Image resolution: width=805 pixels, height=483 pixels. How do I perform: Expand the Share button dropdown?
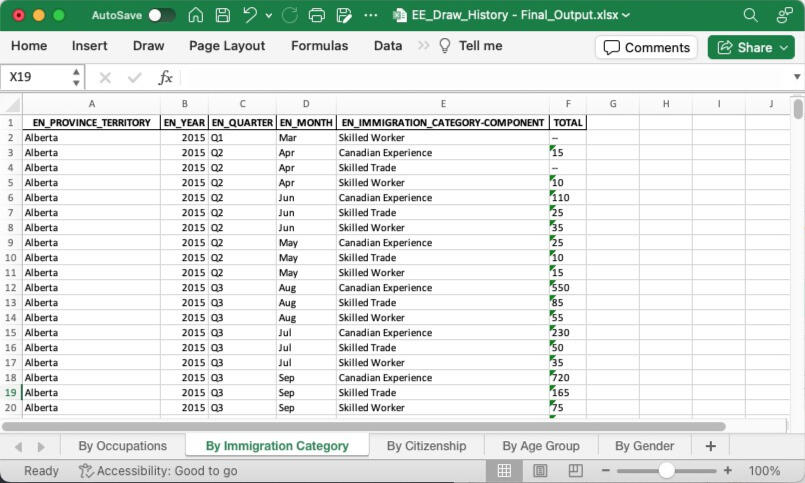(x=785, y=47)
